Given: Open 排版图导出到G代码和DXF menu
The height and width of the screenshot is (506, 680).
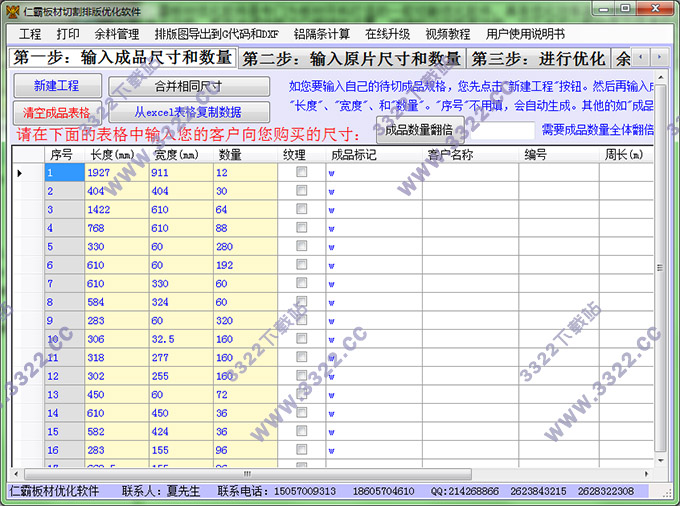Looking at the screenshot, I should pos(216,34).
